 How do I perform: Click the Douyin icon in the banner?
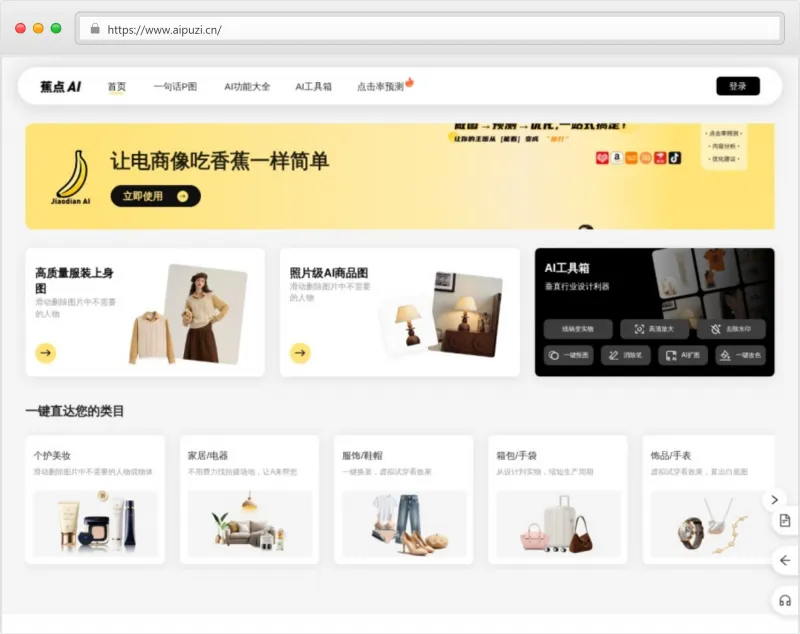[674, 158]
